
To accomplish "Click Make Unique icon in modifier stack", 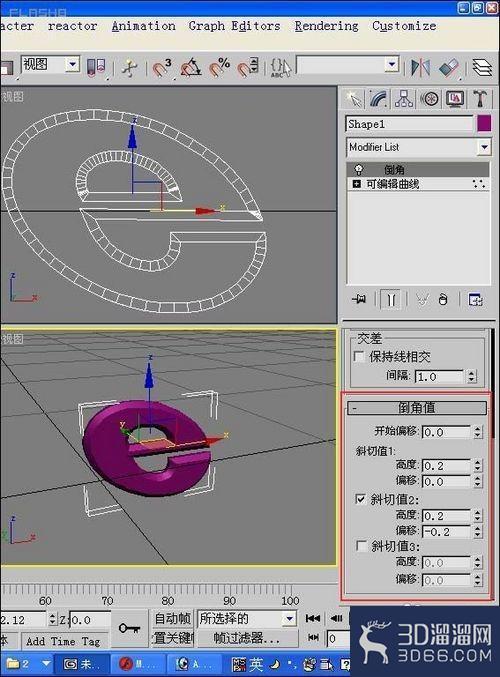I will tap(422, 299).
